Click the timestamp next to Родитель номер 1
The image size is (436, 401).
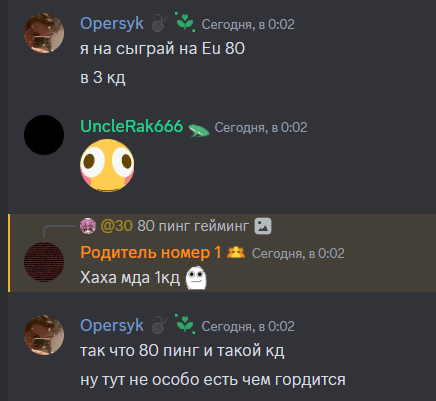[298, 253]
